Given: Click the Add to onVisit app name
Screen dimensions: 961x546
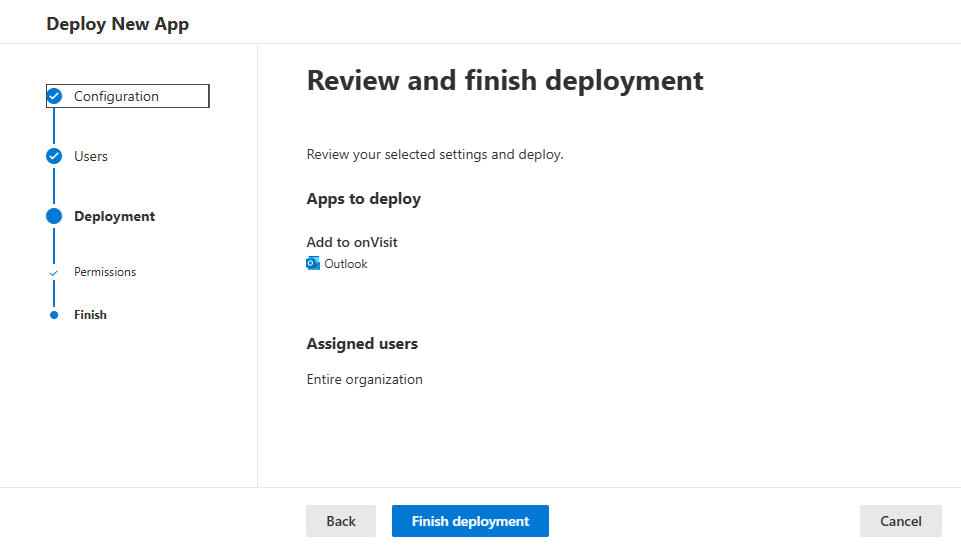Looking at the screenshot, I should tap(352, 242).
